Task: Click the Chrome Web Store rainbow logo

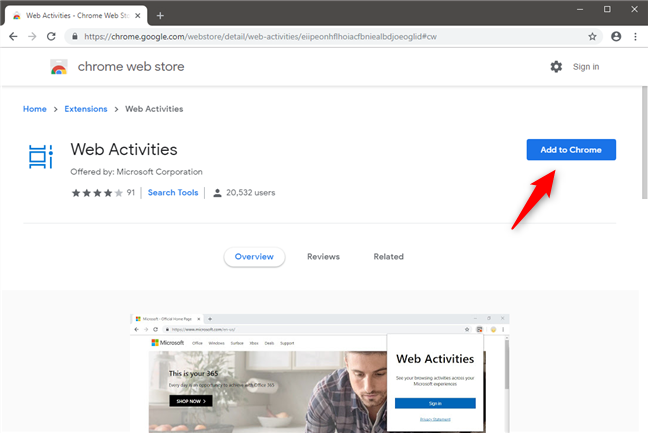Action: tap(59, 67)
